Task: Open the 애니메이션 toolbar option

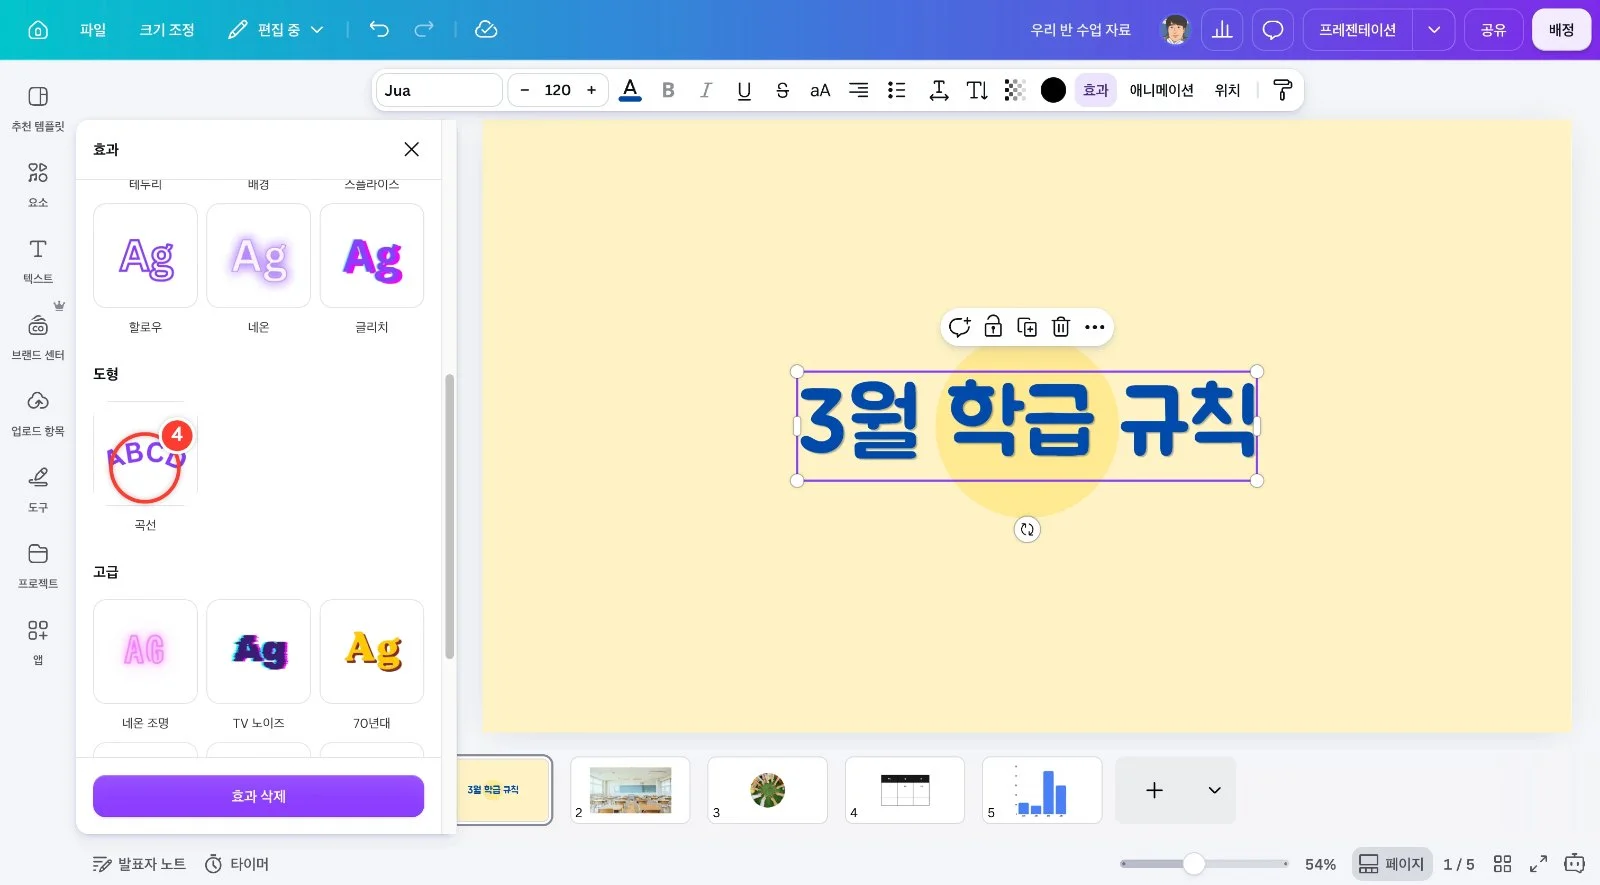Action: [1162, 90]
